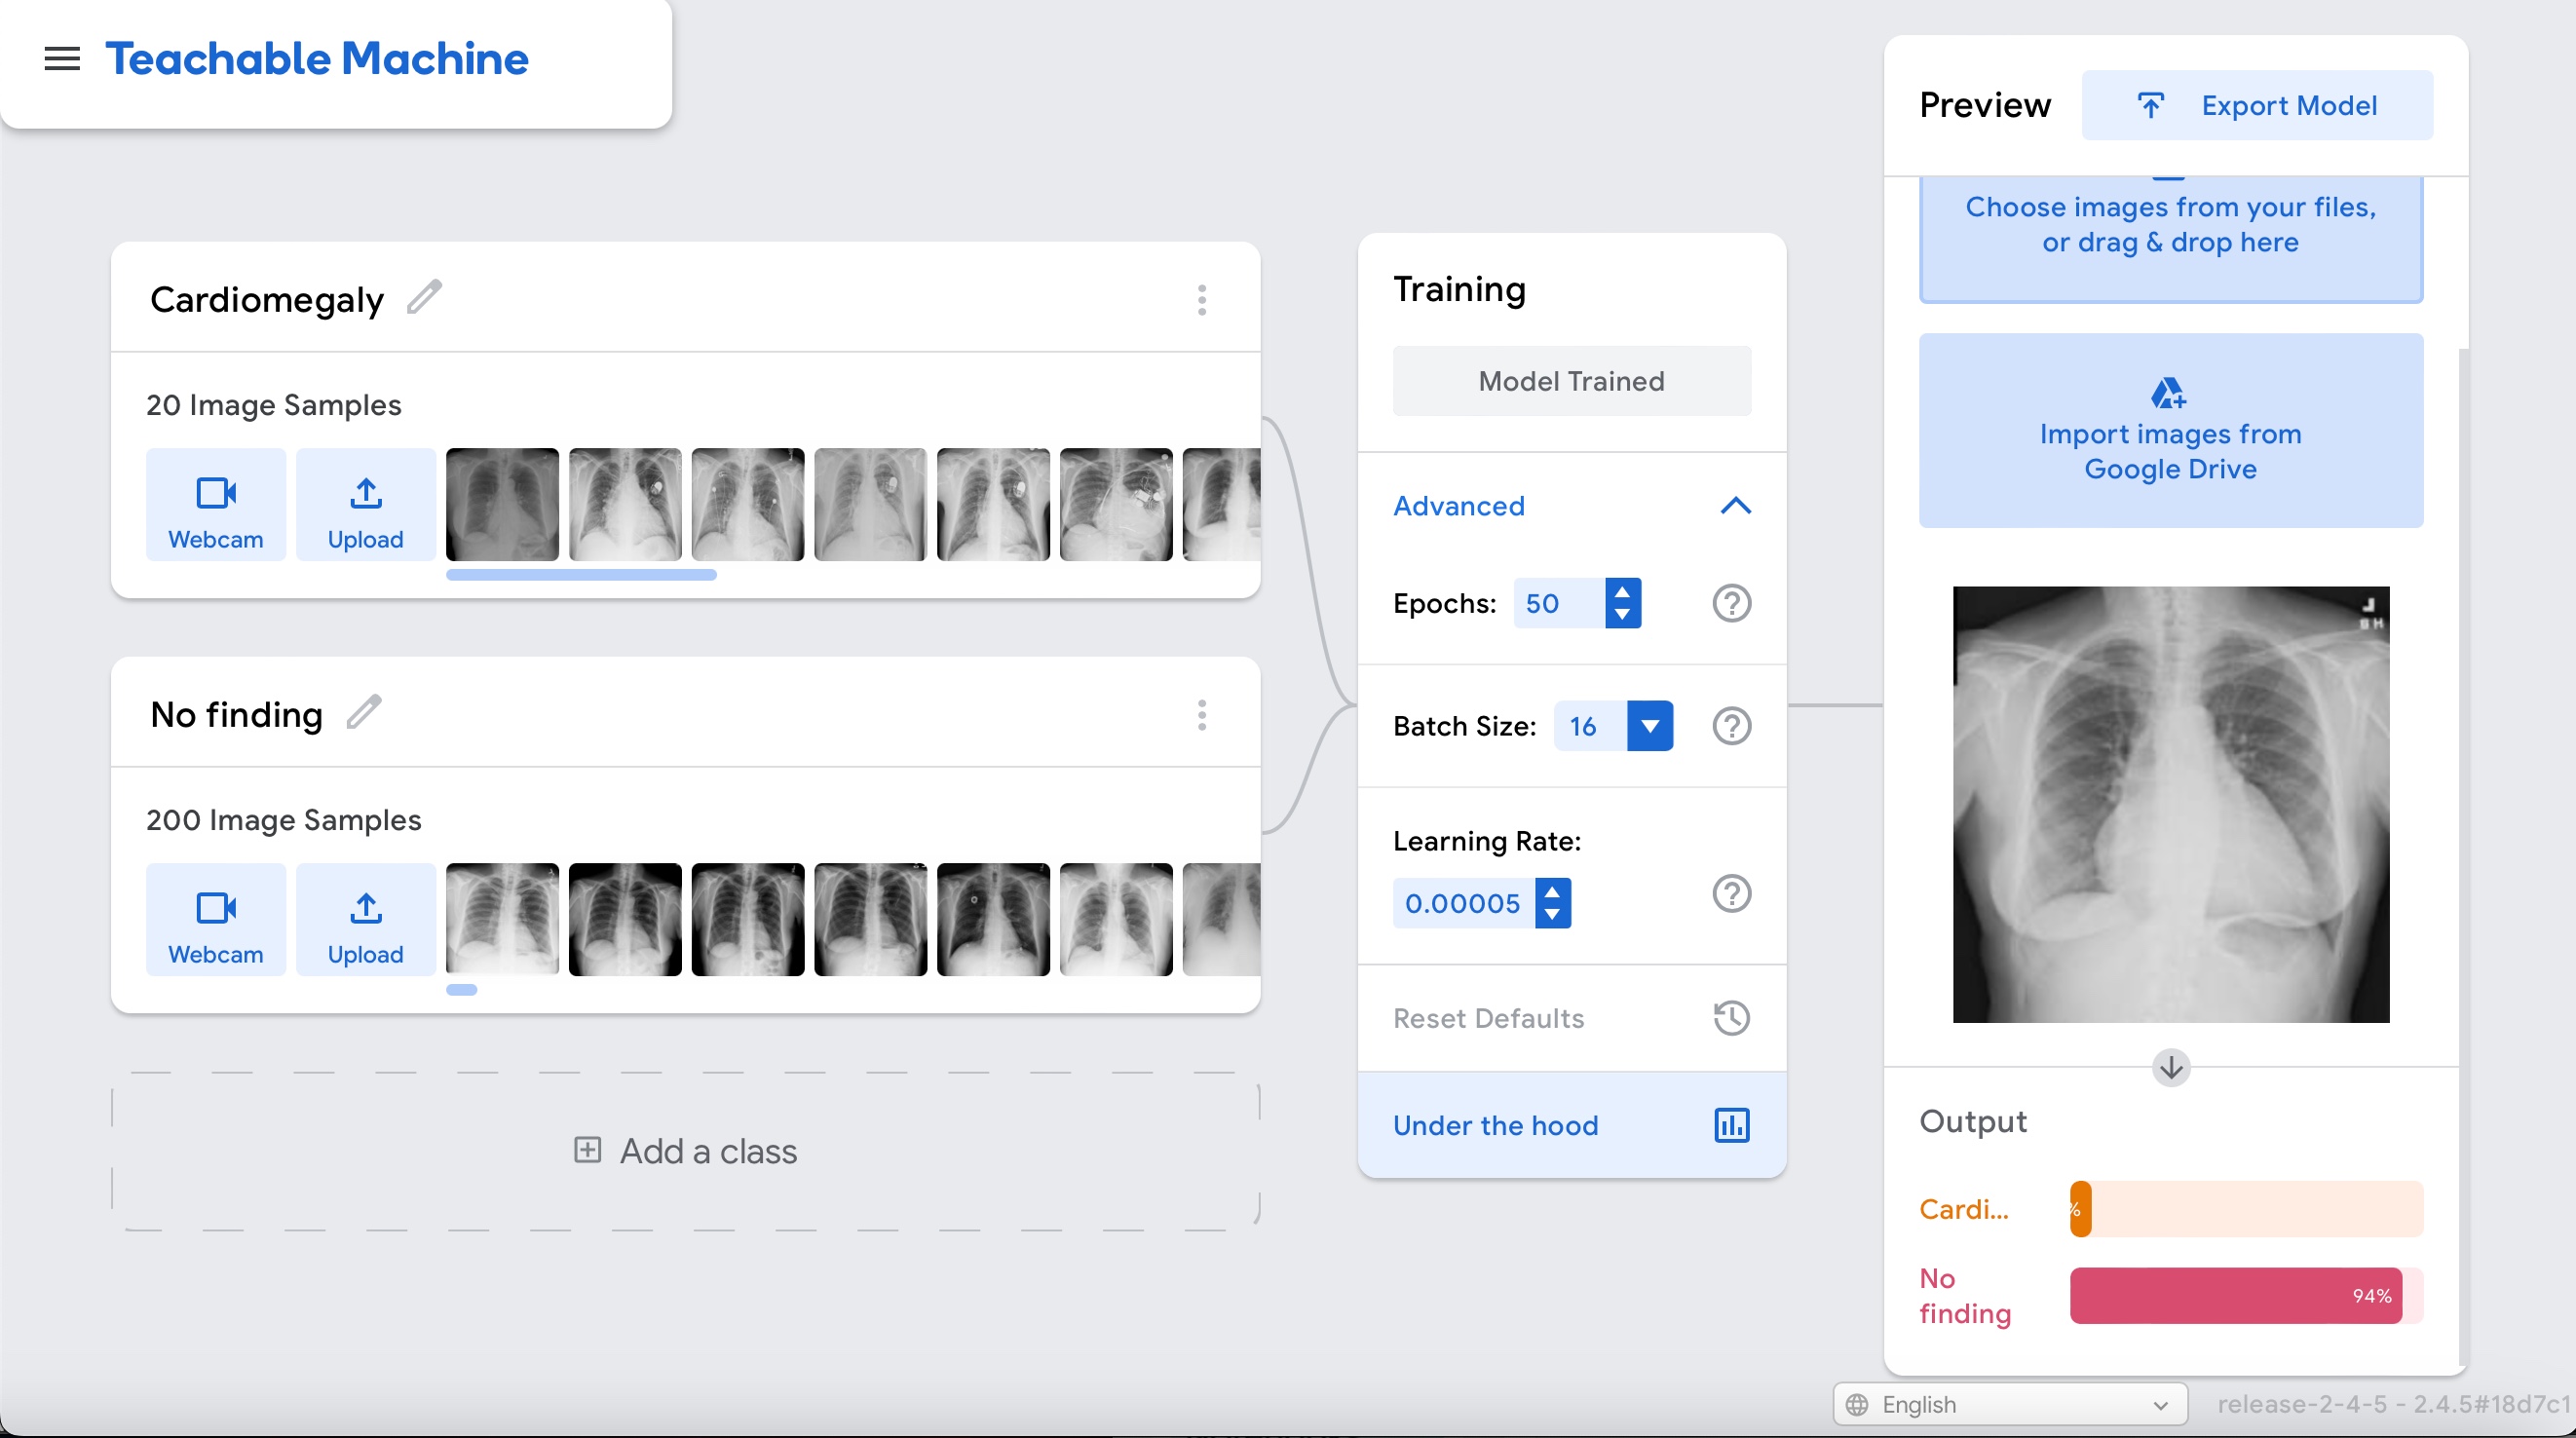The height and width of the screenshot is (1438, 2576).
Task: Click the help icon next to Epochs
Action: [x=1731, y=603]
